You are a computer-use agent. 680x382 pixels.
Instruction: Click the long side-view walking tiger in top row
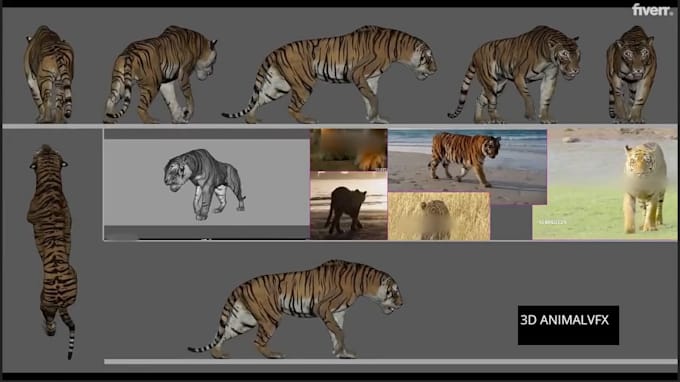pos(330,74)
